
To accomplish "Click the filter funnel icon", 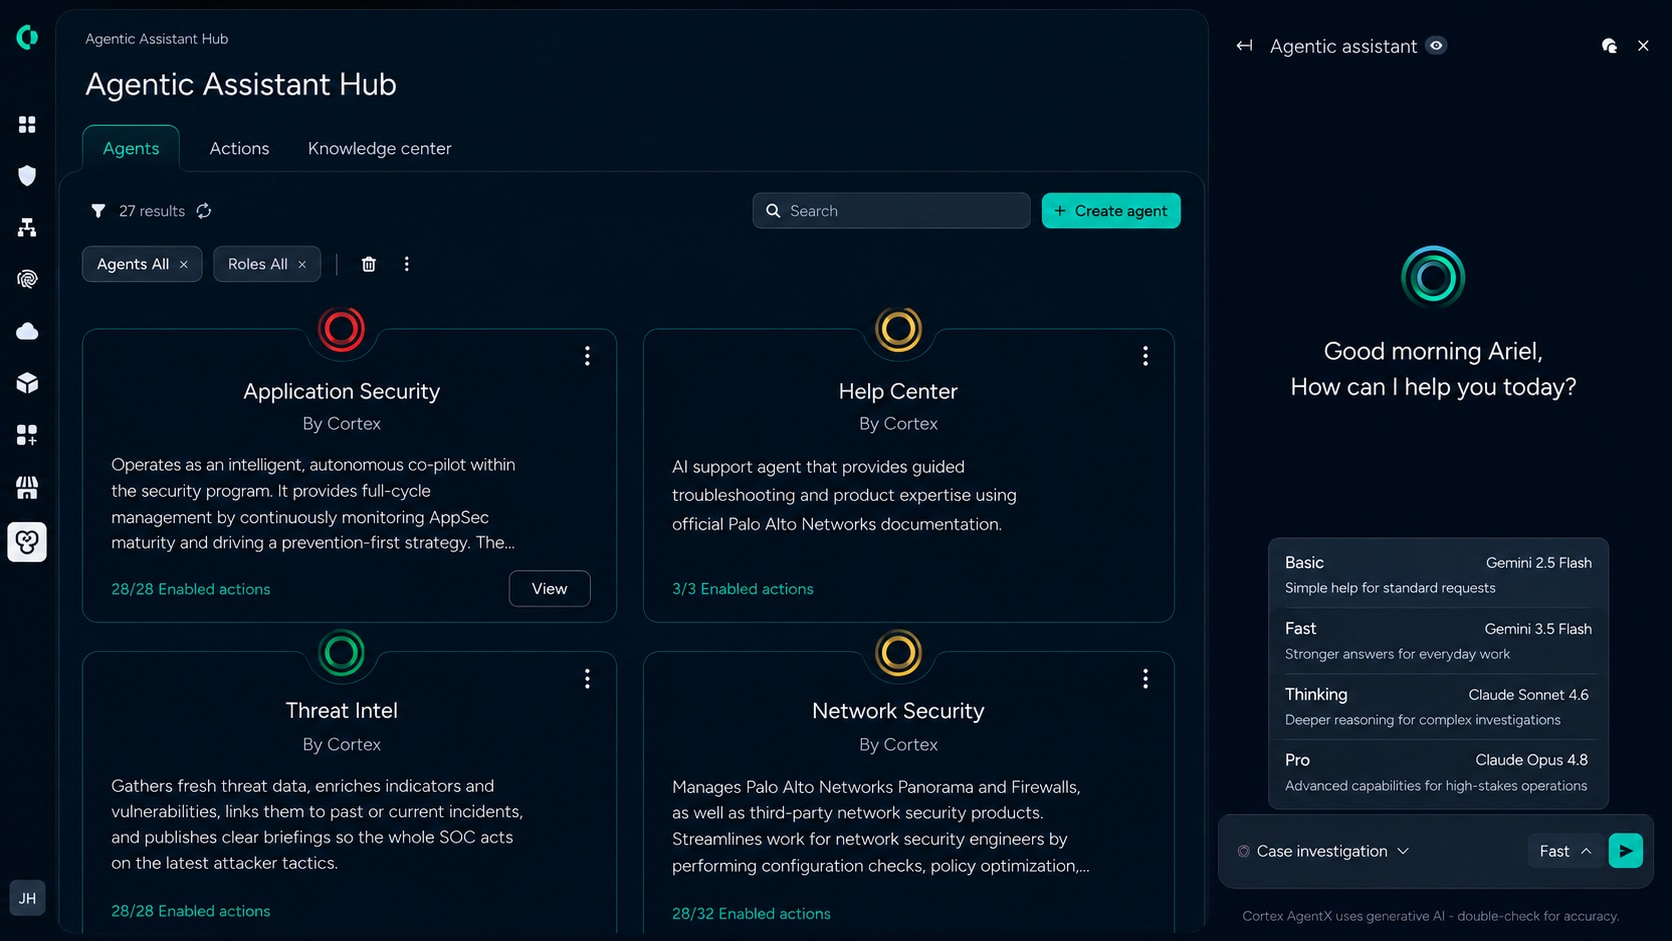I will pyautogui.click(x=98, y=211).
